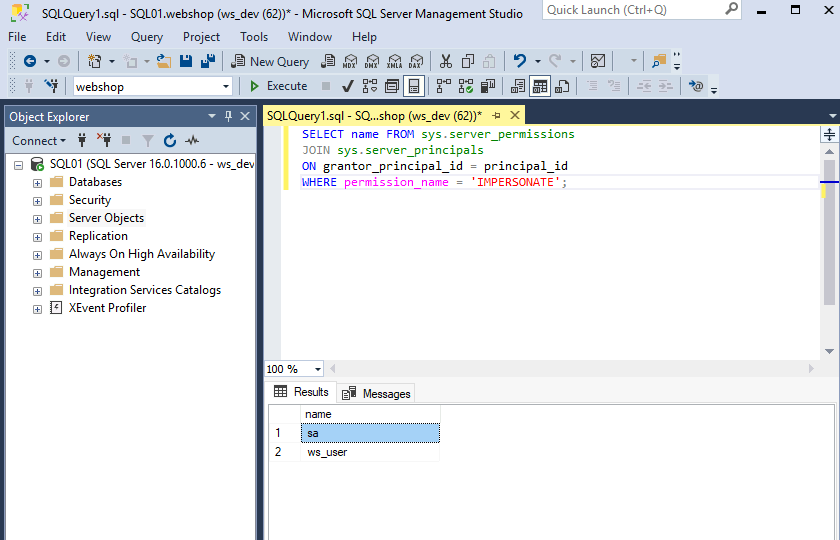This screenshot has height=540, width=840.
Task: Select the Integration Services Catalogs node
Action: [x=145, y=290]
